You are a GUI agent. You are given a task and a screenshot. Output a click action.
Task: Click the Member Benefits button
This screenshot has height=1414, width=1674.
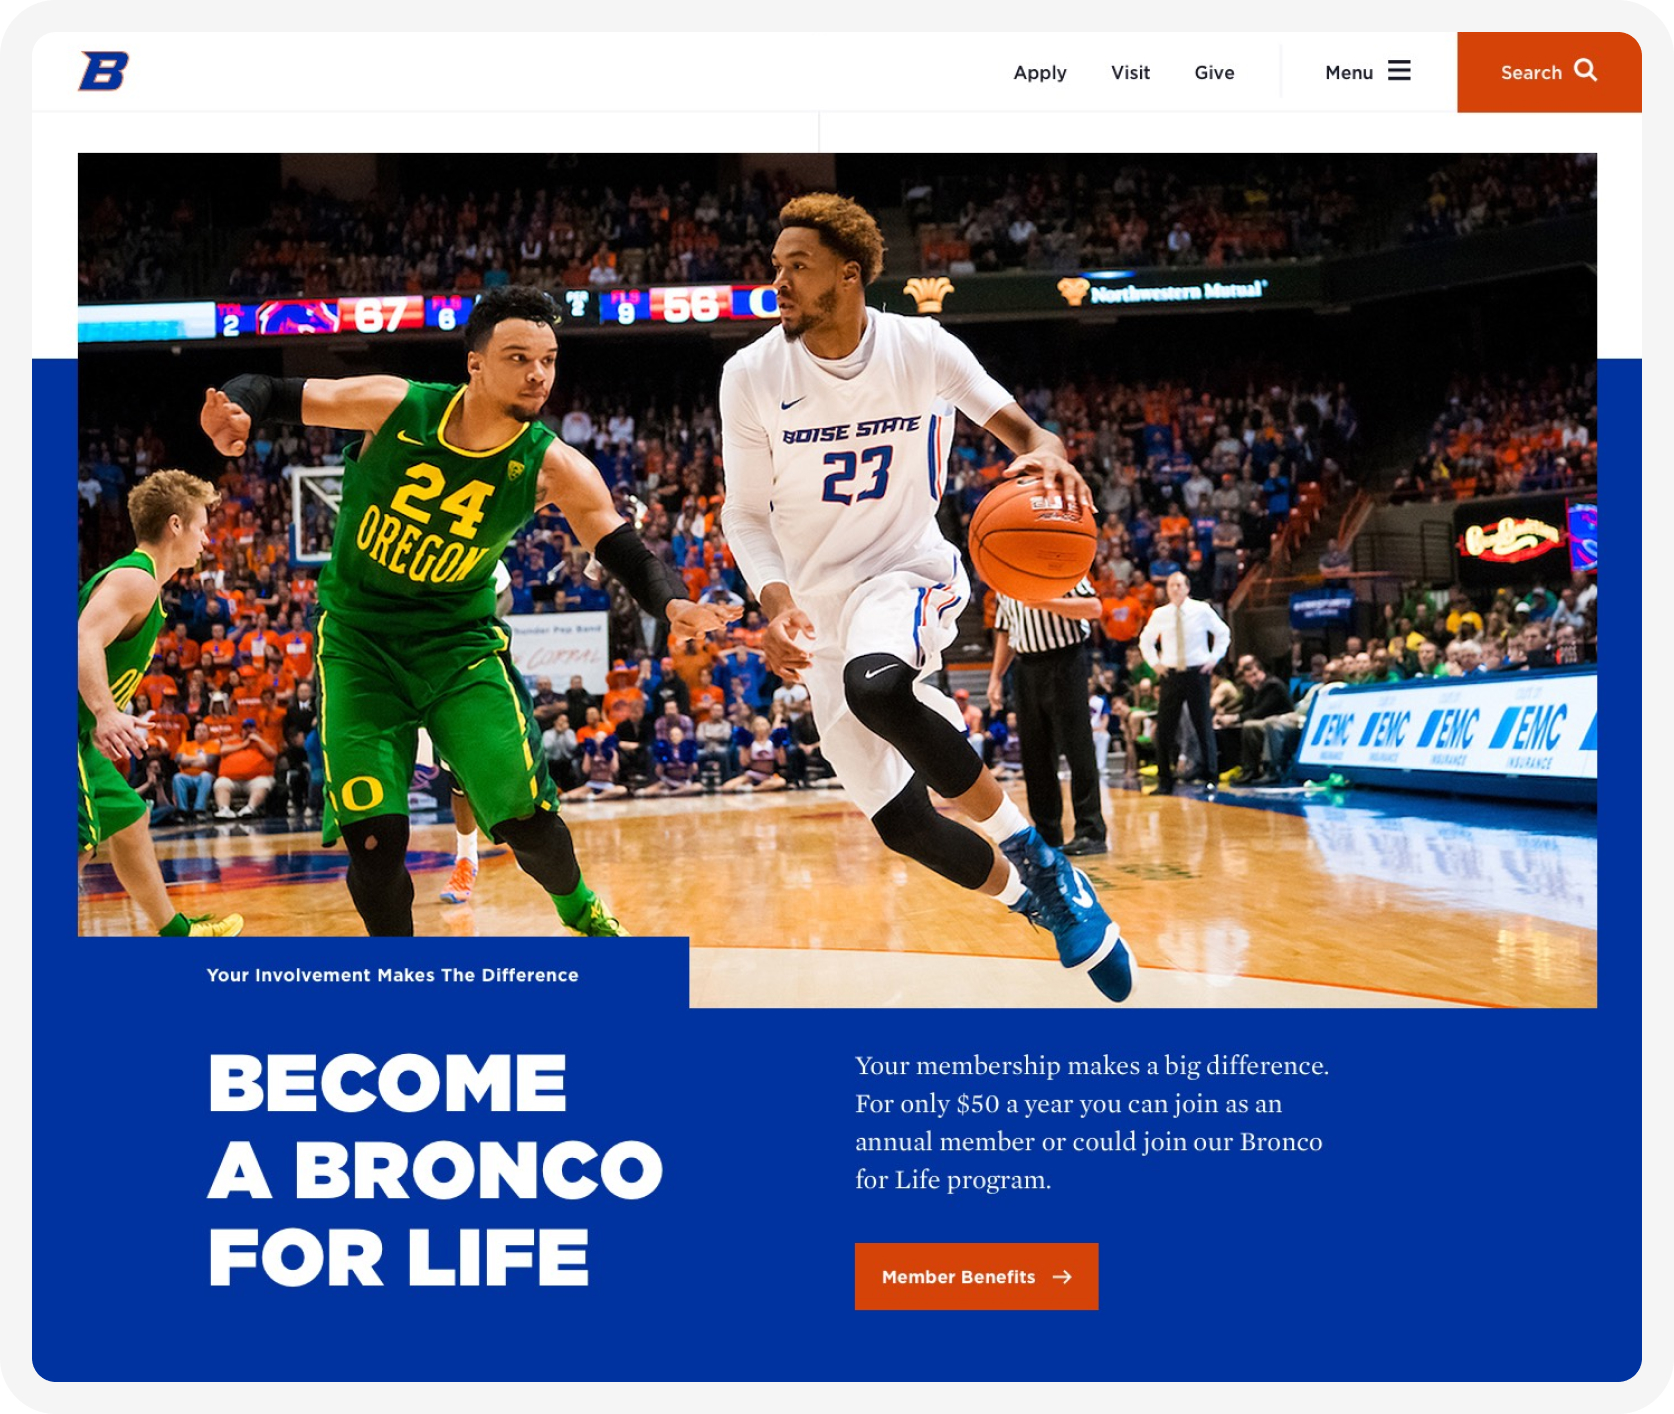click(976, 1277)
